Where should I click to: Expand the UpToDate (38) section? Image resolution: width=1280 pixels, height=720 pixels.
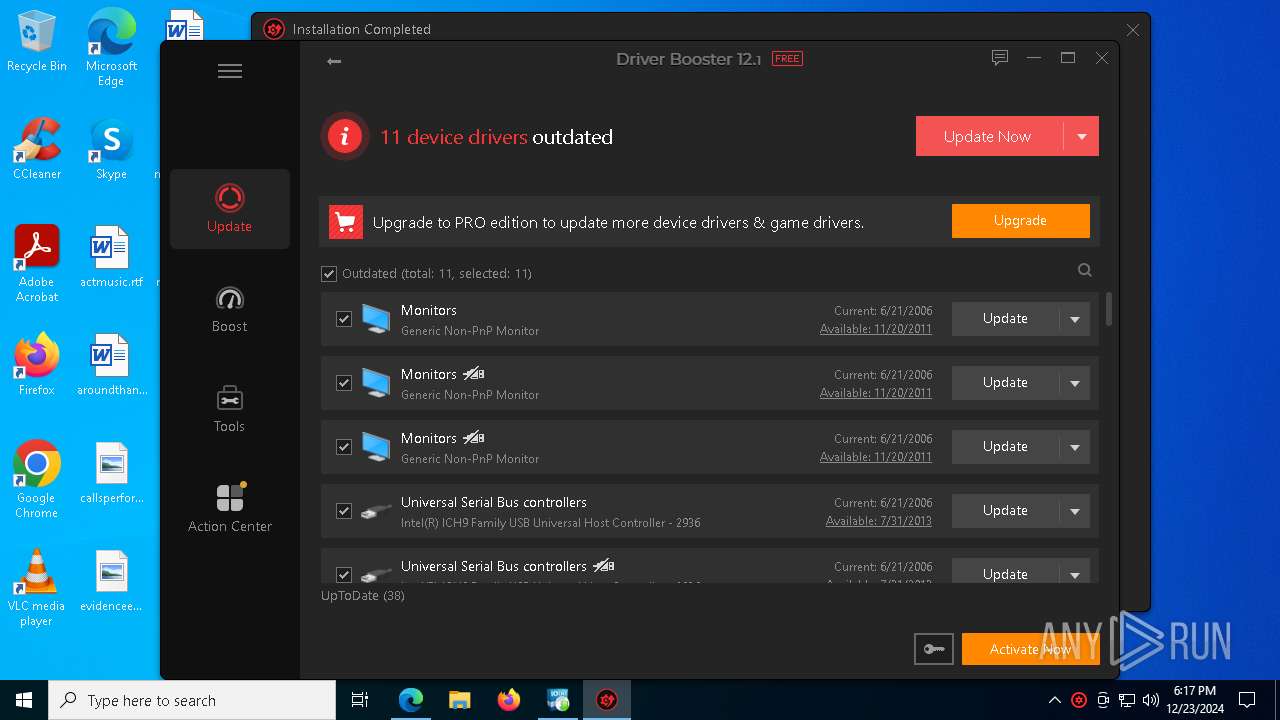(362, 595)
